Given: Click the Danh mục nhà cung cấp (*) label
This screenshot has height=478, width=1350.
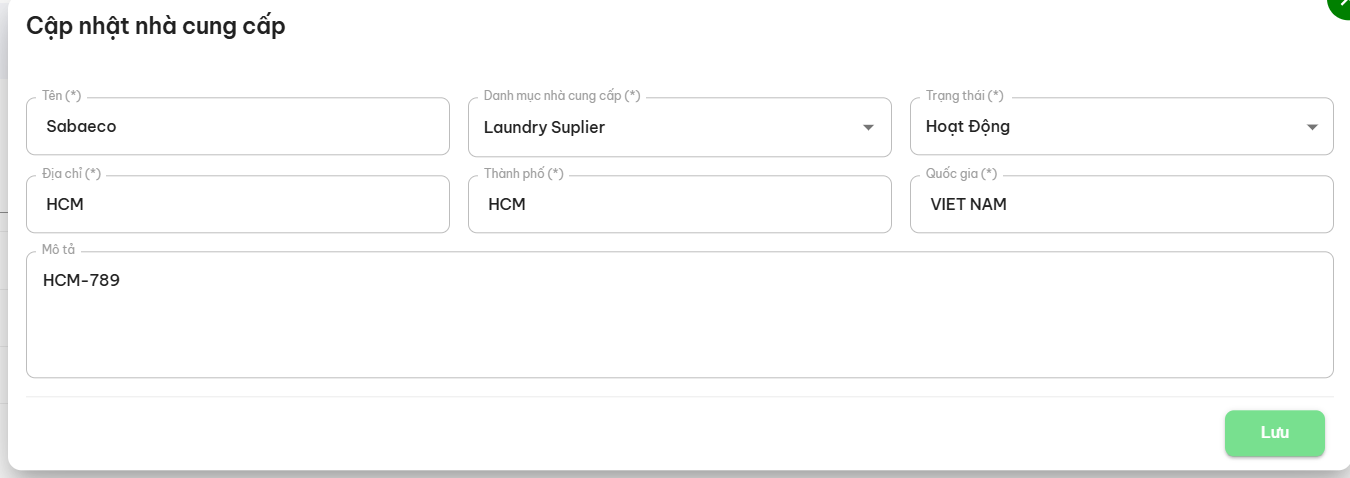Looking at the screenshot, I should 562,96.
